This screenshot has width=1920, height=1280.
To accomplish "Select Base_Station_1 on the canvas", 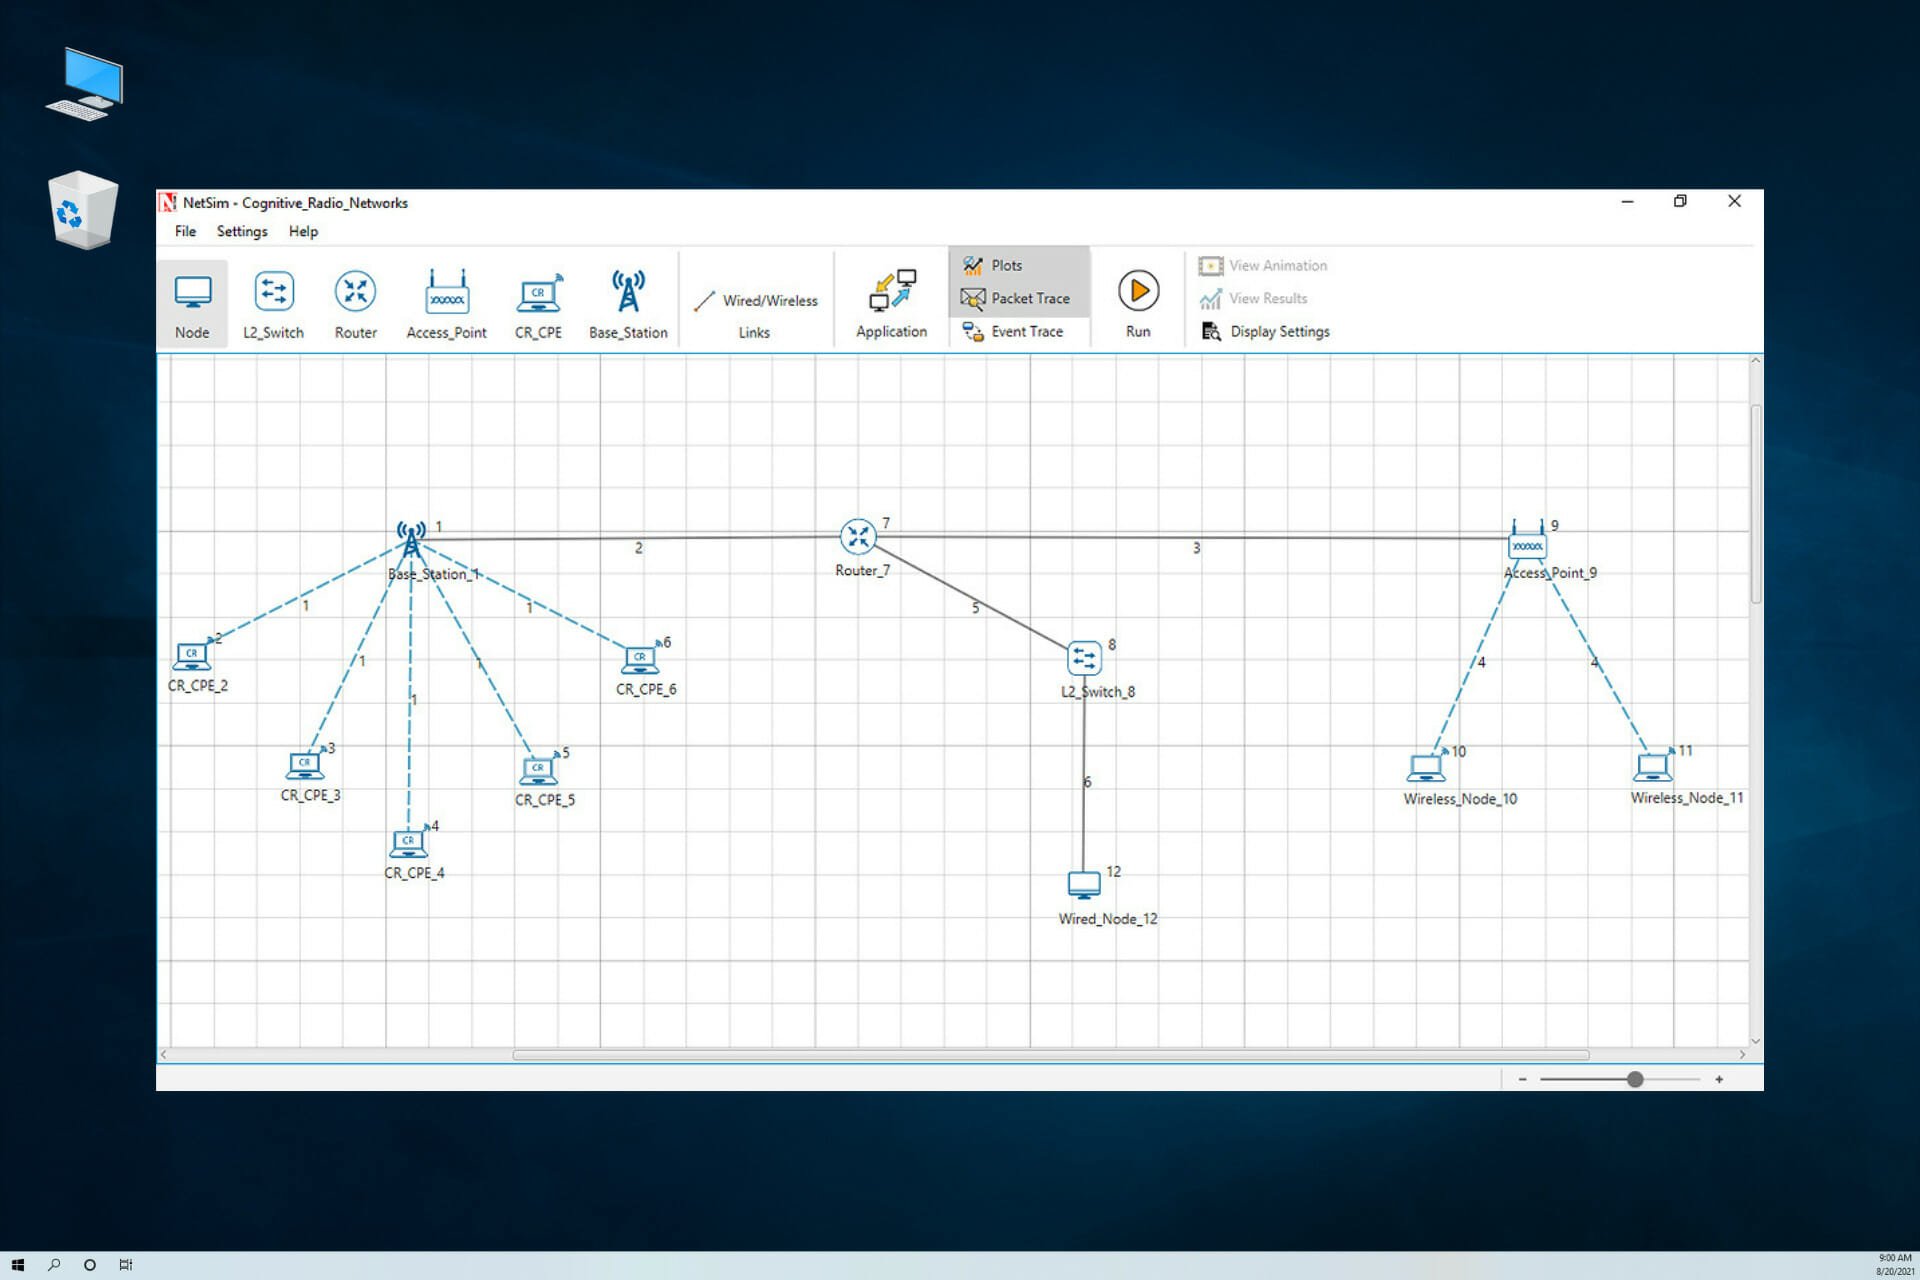I will (x=411, y=539).
